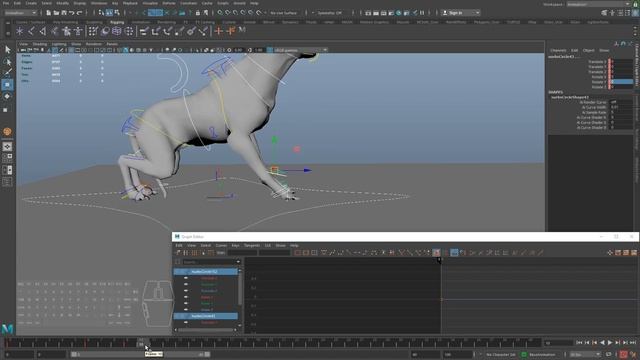Open the Constrain main menu
Image resolution: width=640 pixels, height=360 pixels.
point(189,3)
